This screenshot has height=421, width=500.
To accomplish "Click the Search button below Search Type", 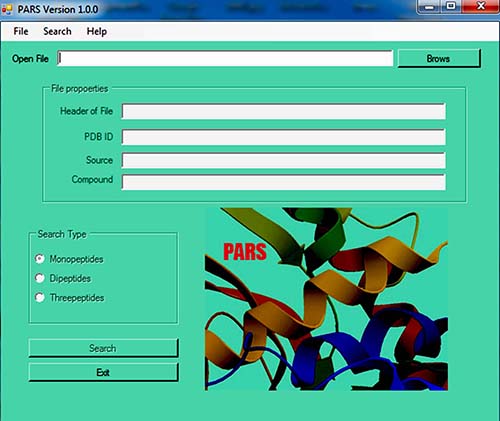I will pos(103,348).
